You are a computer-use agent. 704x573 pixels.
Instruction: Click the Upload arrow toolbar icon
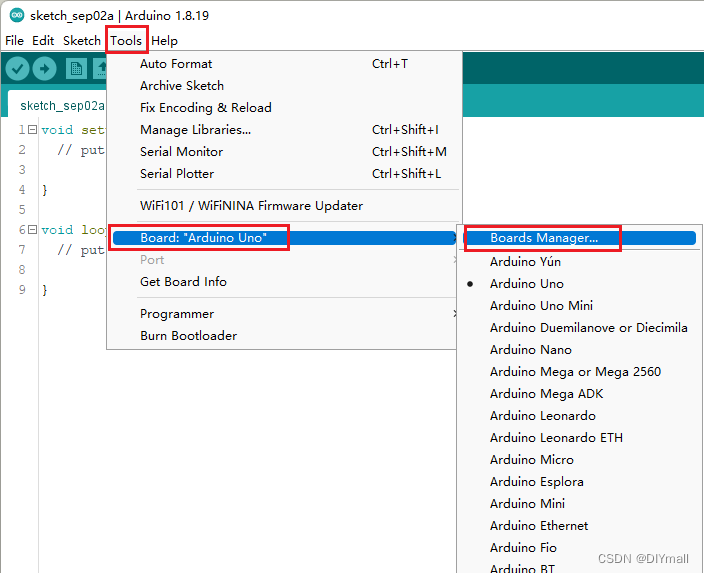point(44,69)
